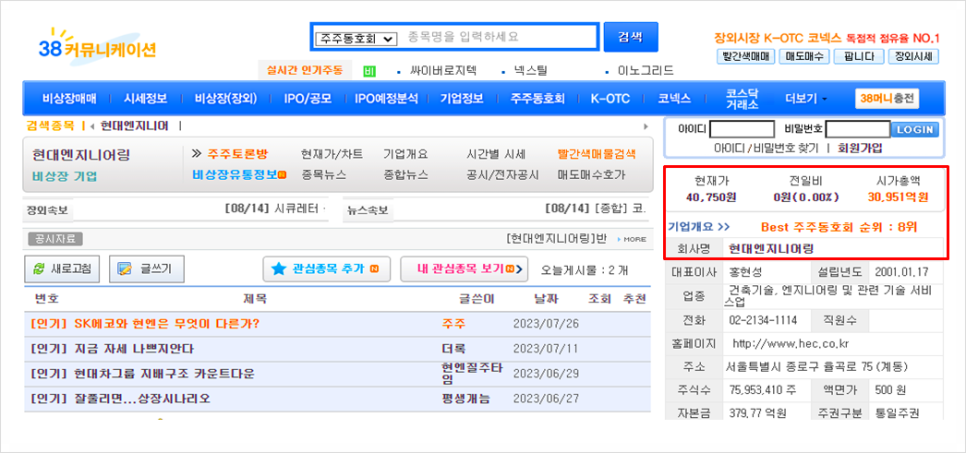Click the 관심종목 추가 star button
Image resolution: width=966 pixels, height=453 pixels.
(326, 269)
